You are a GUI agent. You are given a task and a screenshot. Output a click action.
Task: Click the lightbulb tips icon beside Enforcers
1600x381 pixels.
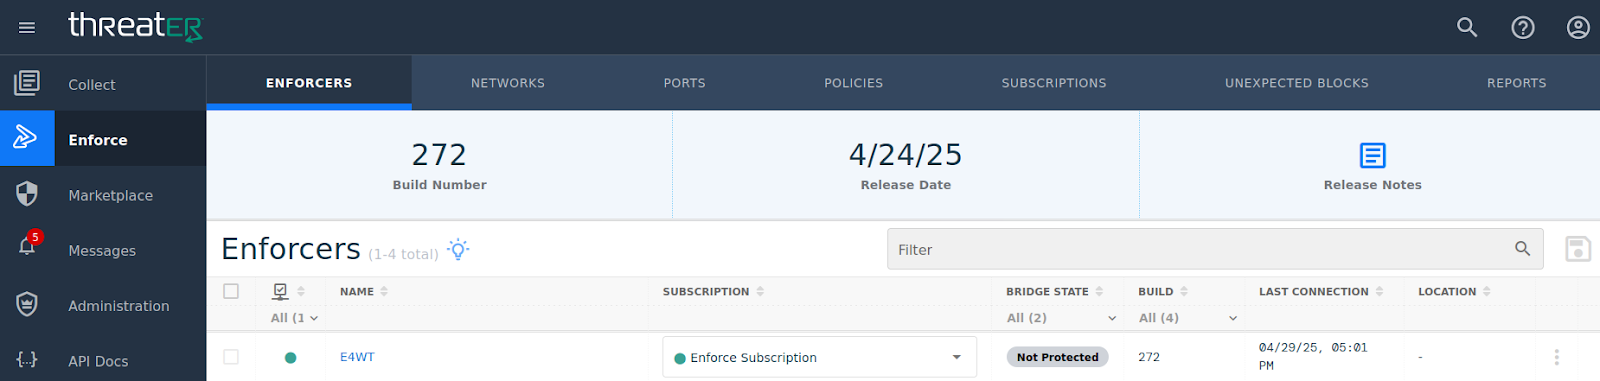[458, 249]
